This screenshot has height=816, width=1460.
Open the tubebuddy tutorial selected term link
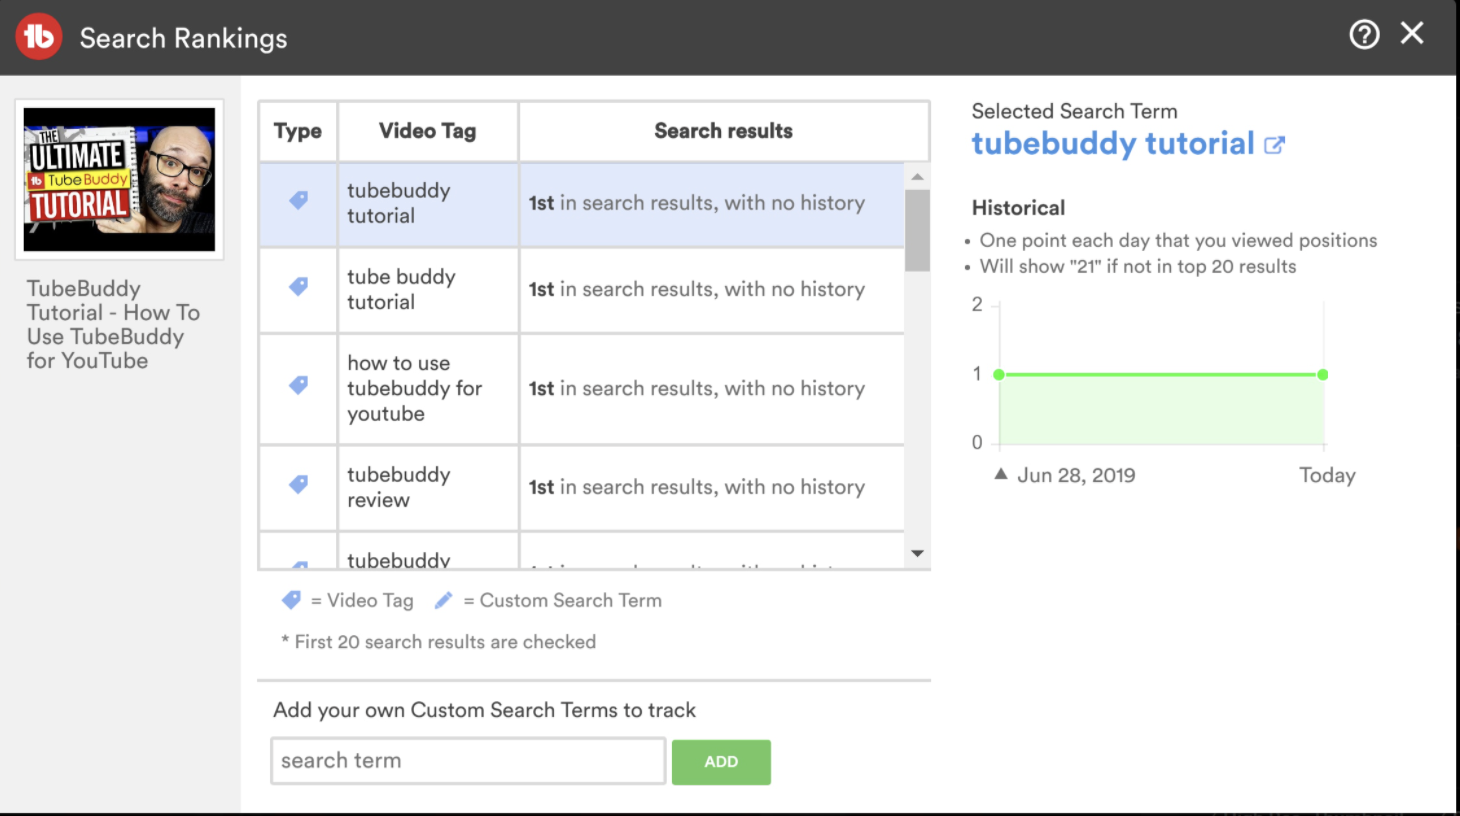(1113, 144)
